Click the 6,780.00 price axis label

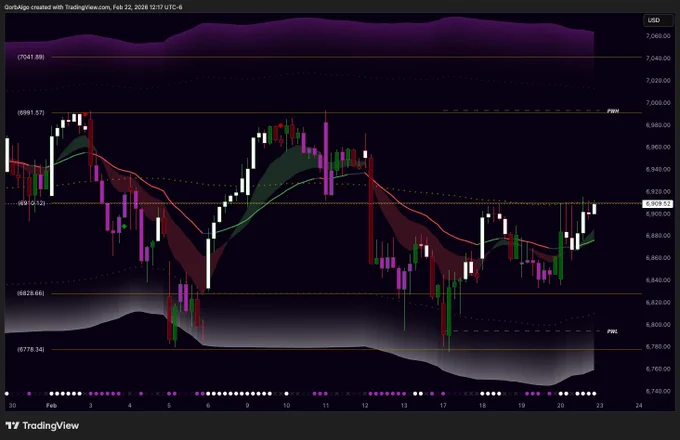click(x=658, y=346)
